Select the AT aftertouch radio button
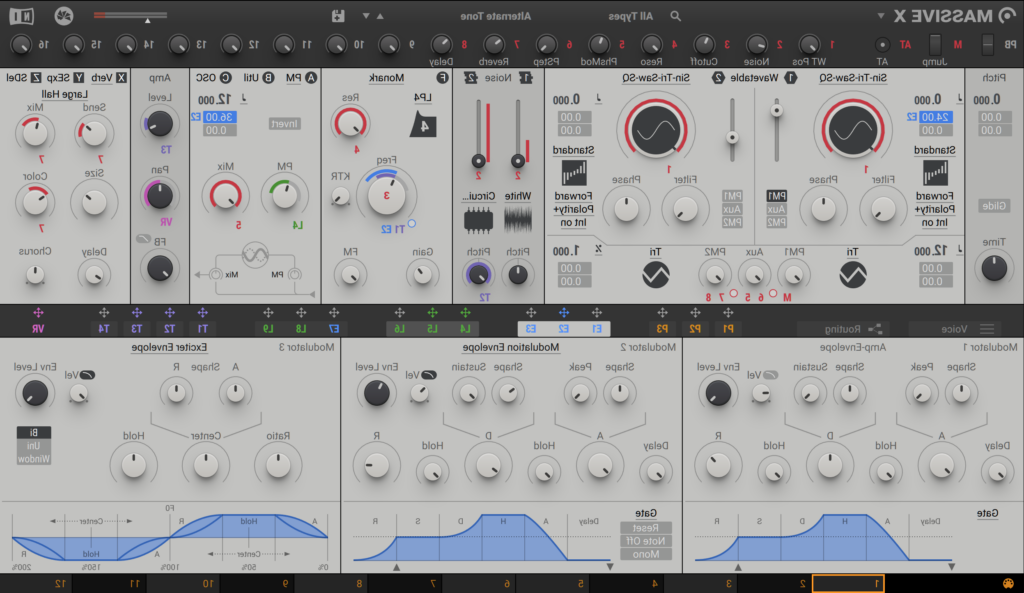The height and width of the screenshot is (593, 1024). pos(882,44)
